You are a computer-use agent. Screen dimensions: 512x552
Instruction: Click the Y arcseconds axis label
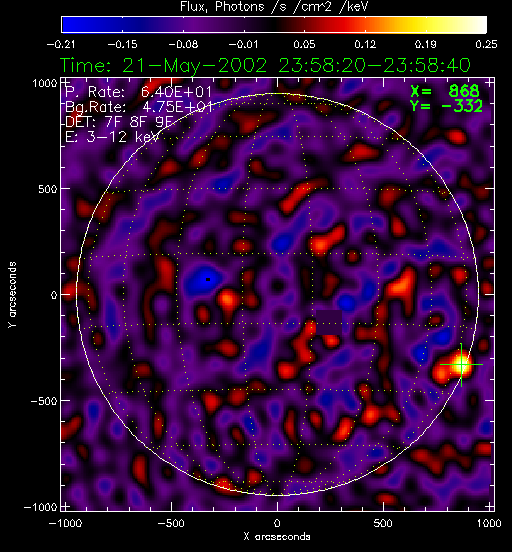12,295
